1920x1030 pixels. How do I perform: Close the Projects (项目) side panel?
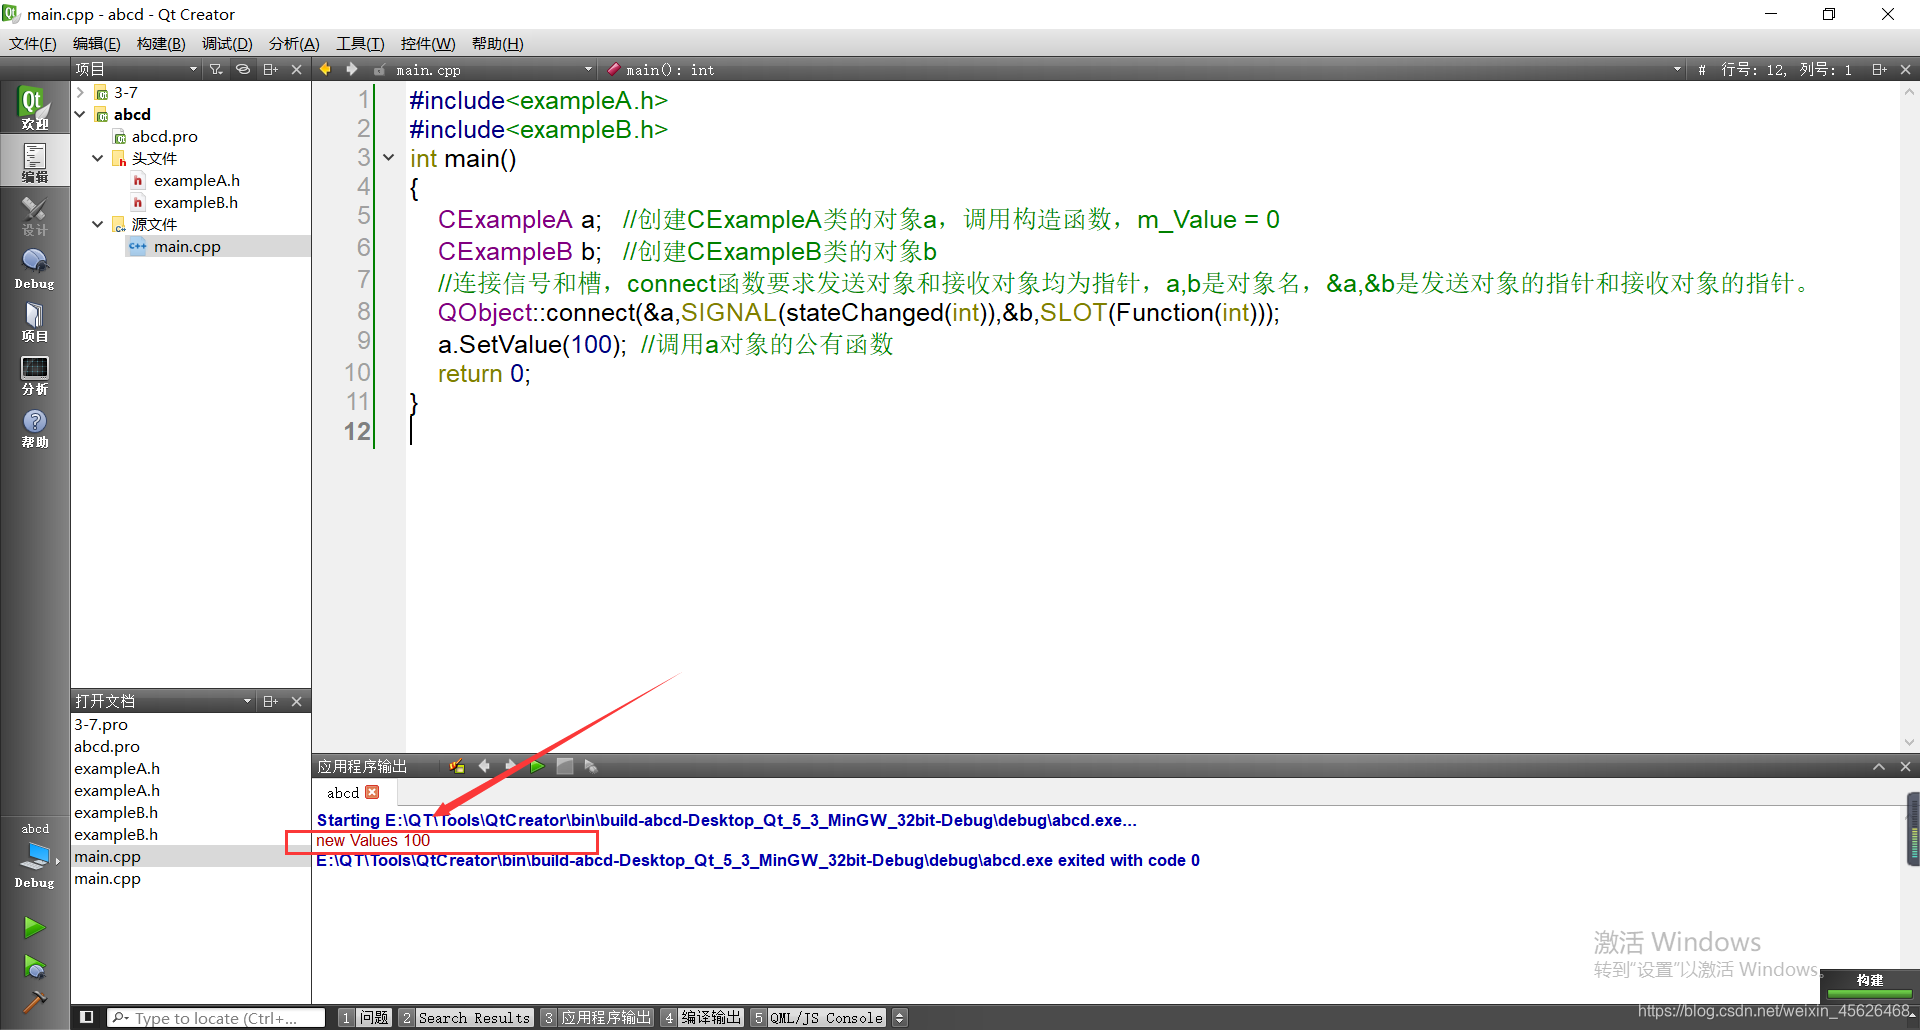point(296,69)
